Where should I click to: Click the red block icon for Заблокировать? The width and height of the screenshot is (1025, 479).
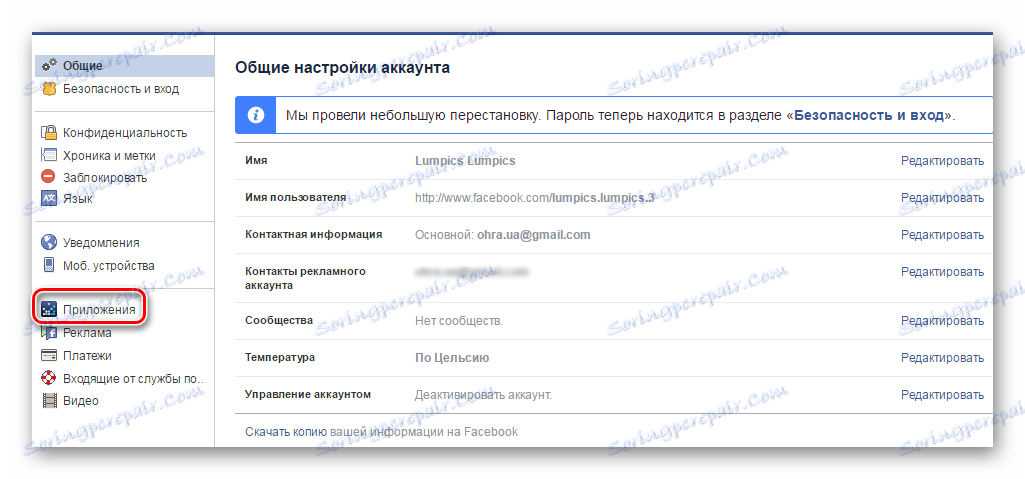click(x=49, y=177)
